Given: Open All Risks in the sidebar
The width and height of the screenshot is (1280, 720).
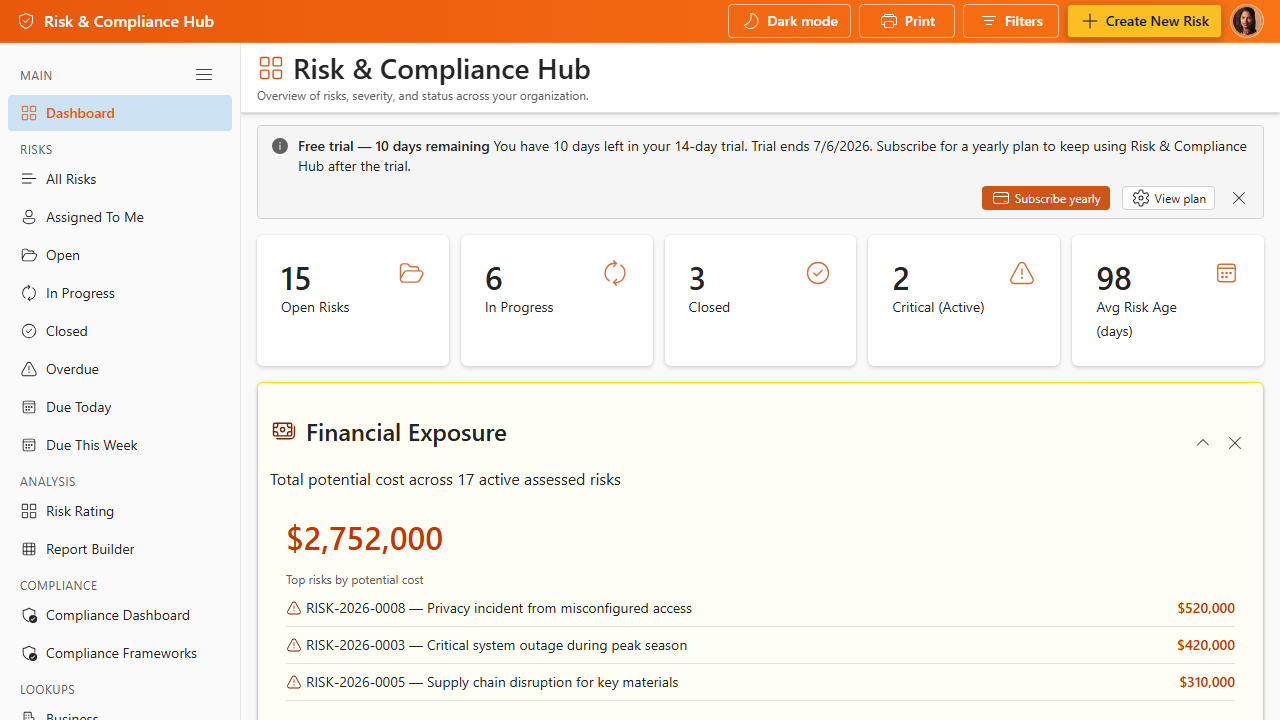Looking at the screenshot, I should 120,179.
